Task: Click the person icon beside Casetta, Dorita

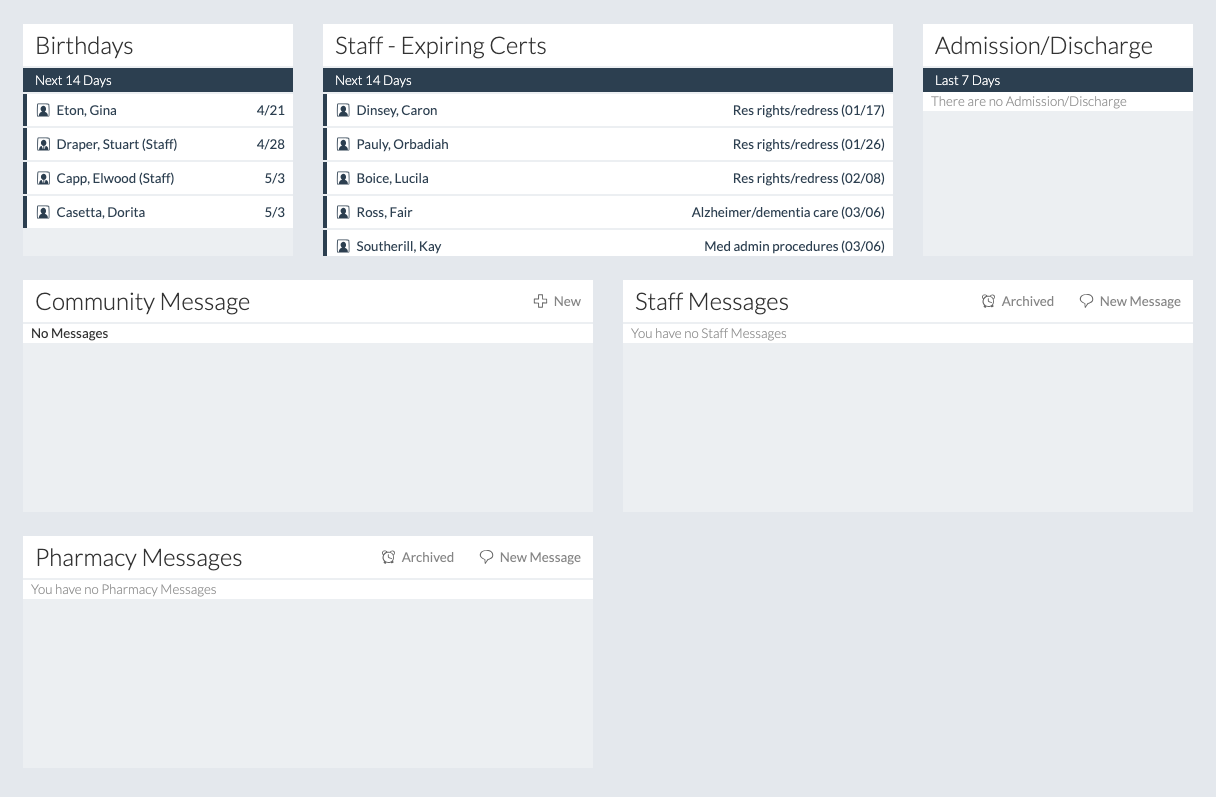Action: point(43,213)
